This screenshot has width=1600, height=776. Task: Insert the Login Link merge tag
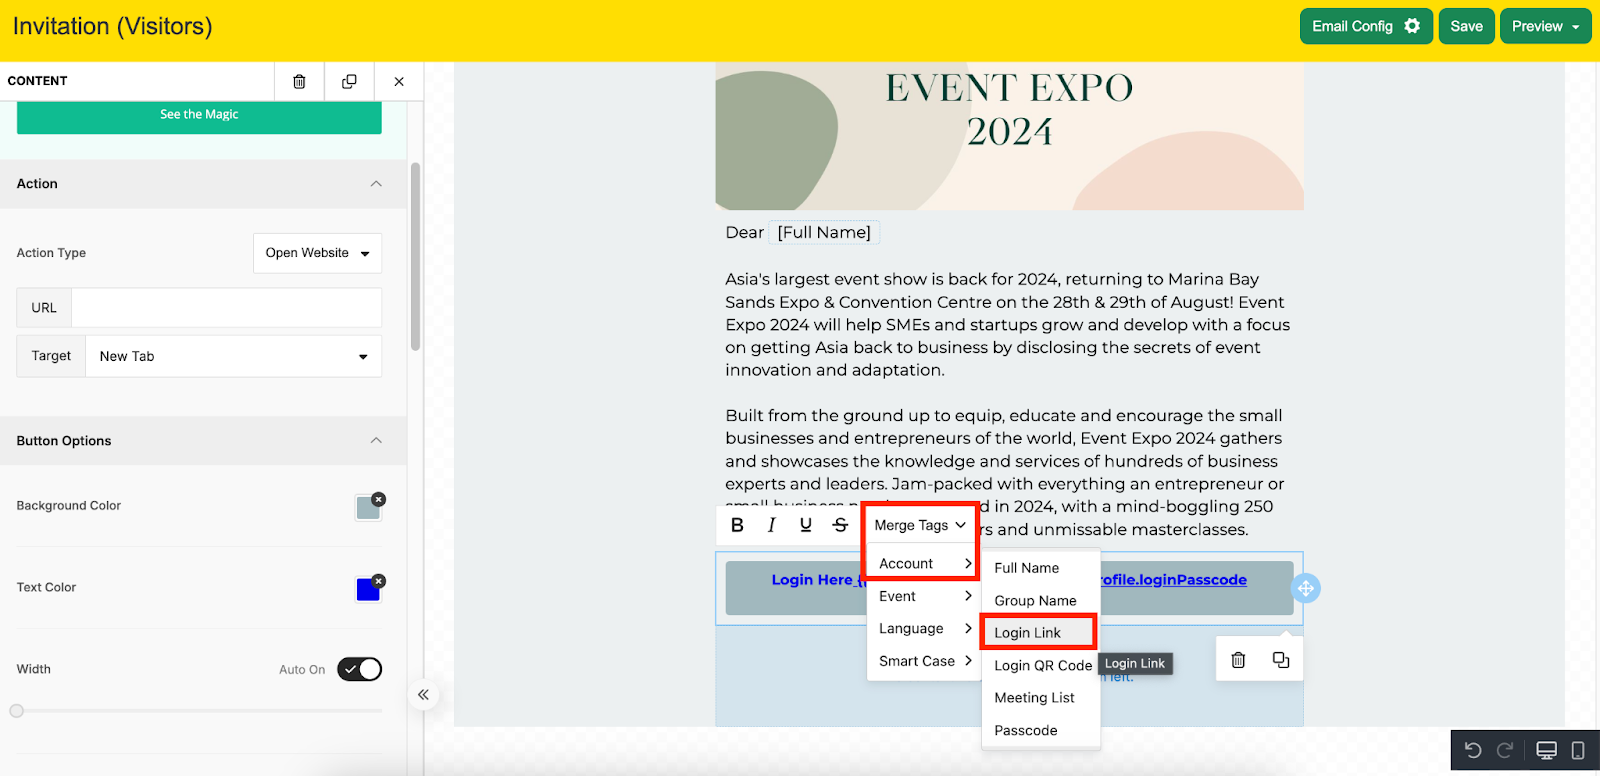(x=1040, y=633)
